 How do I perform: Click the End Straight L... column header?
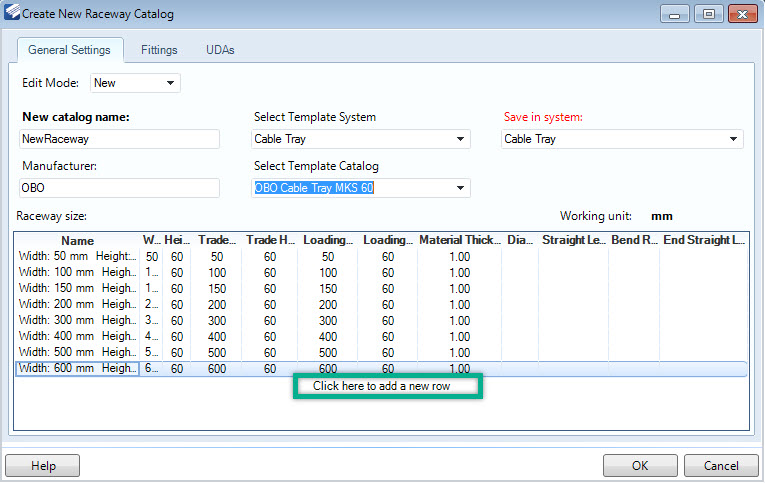coord(704,240)
